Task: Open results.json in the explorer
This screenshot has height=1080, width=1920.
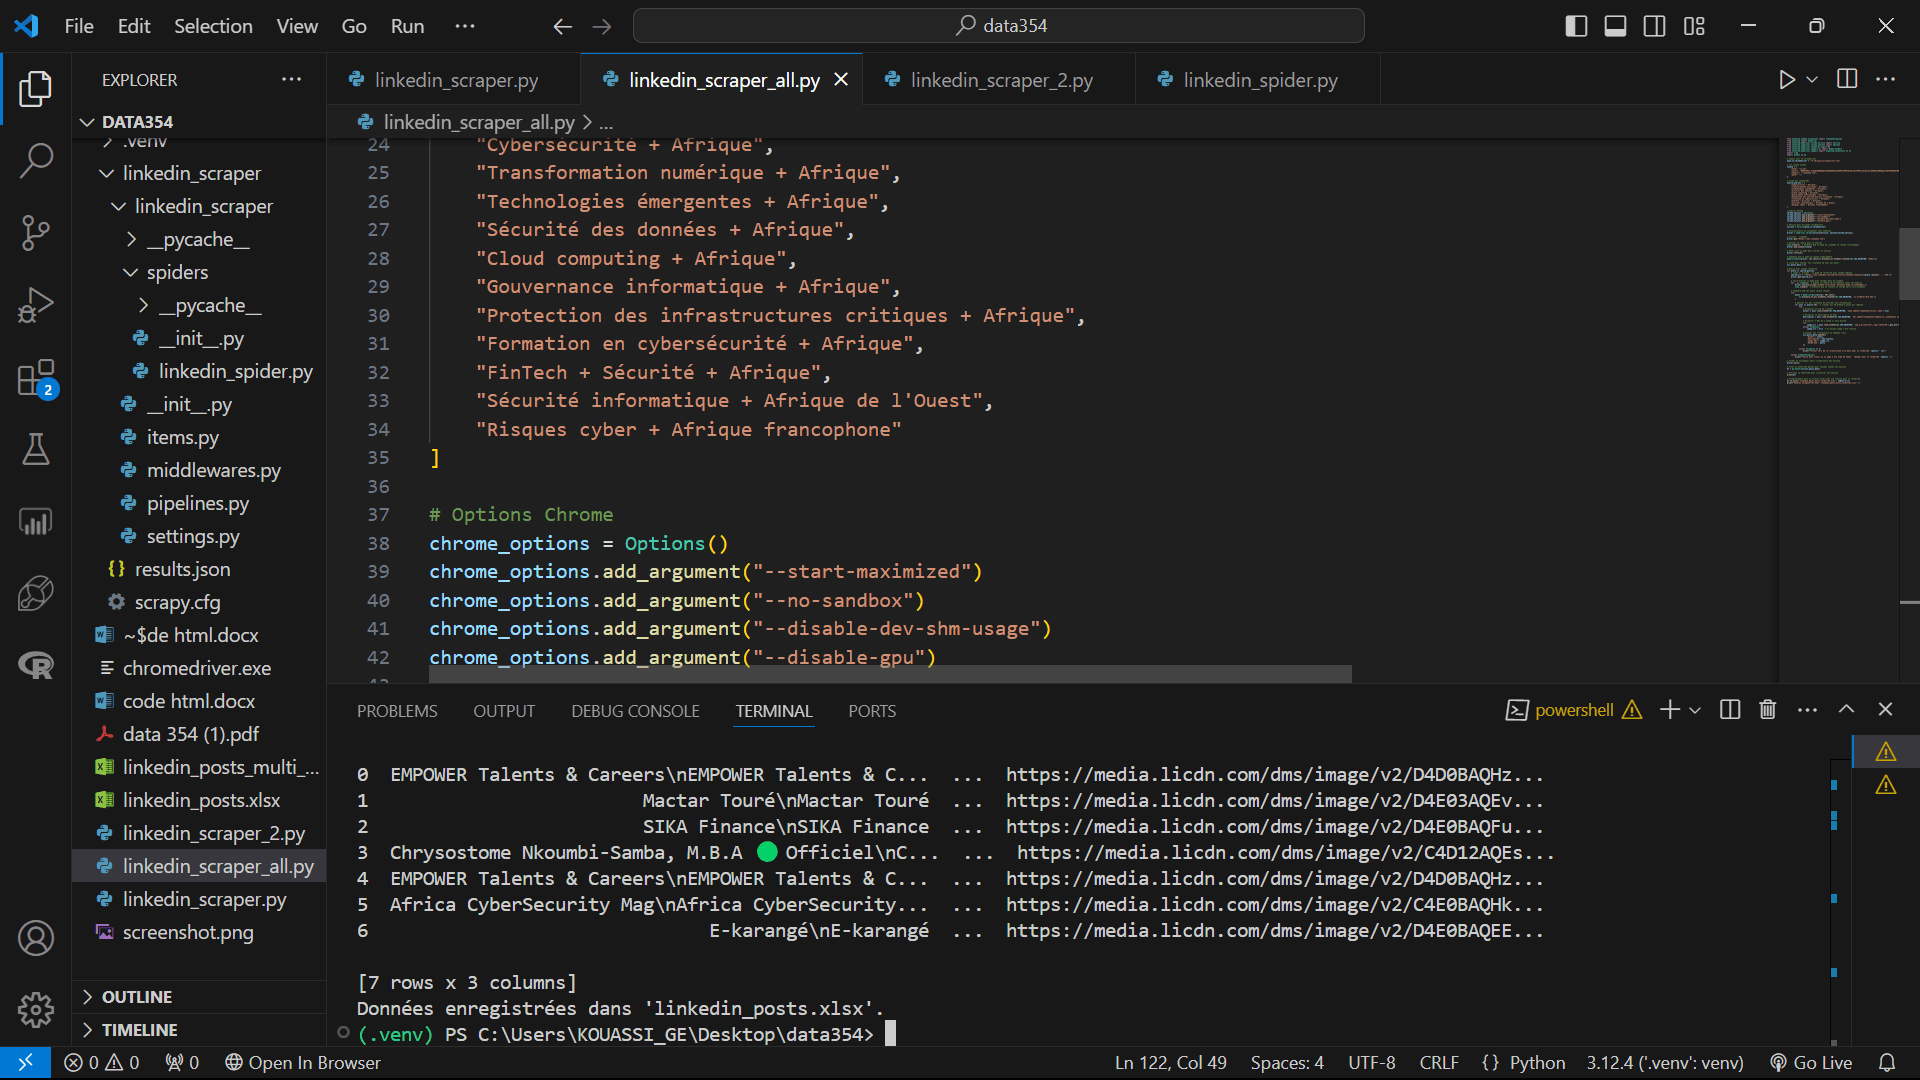Action: [181, 569]
